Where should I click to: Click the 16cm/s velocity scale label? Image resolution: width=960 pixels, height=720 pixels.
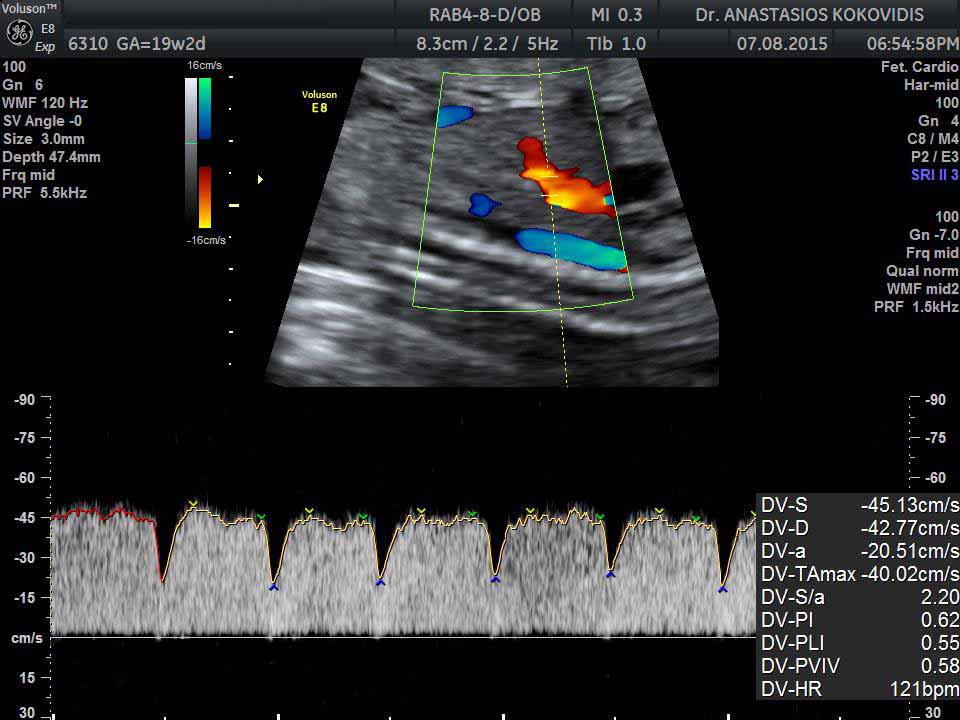[x=204, y=66]
